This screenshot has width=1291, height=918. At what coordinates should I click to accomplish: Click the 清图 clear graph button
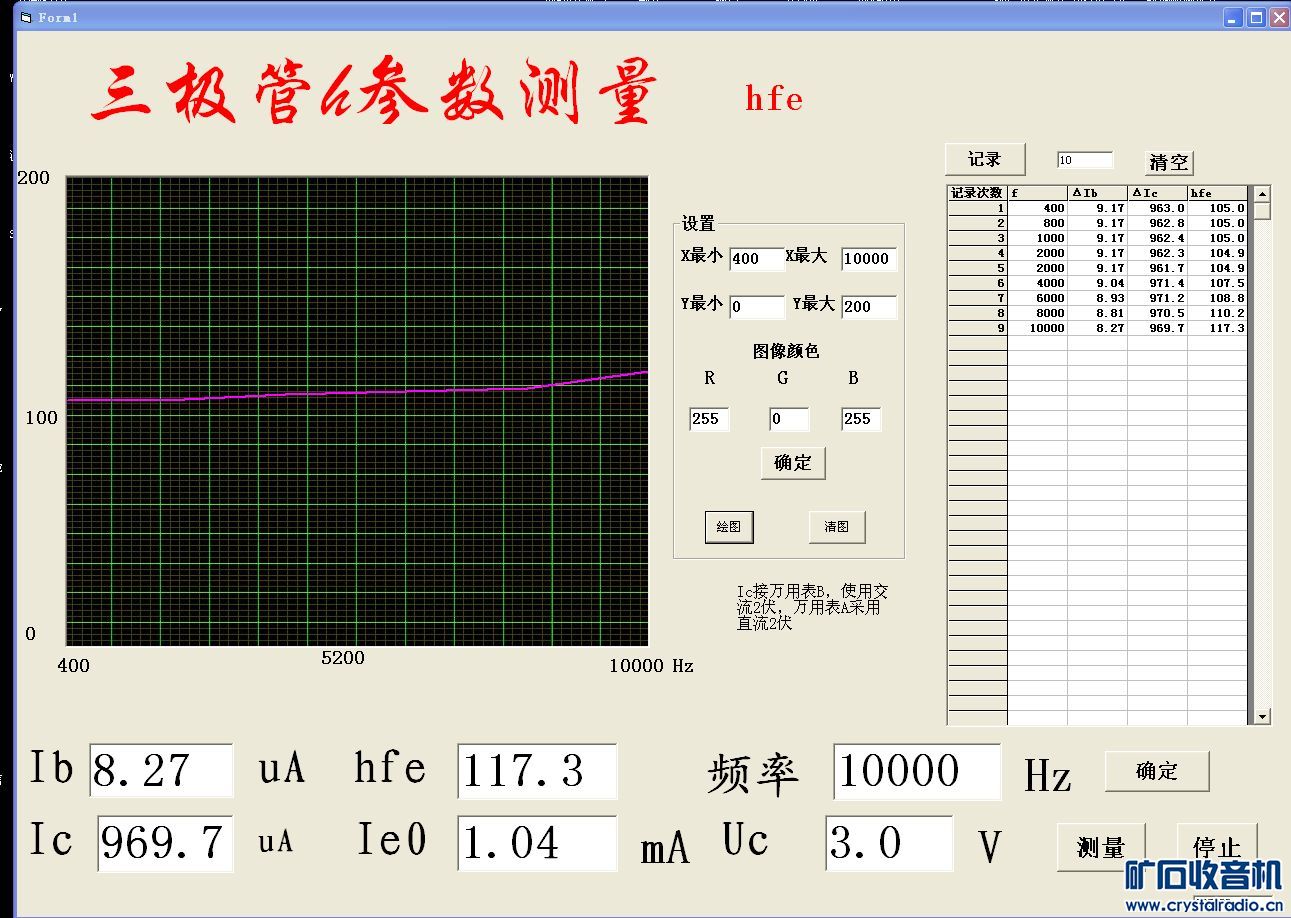836,527
